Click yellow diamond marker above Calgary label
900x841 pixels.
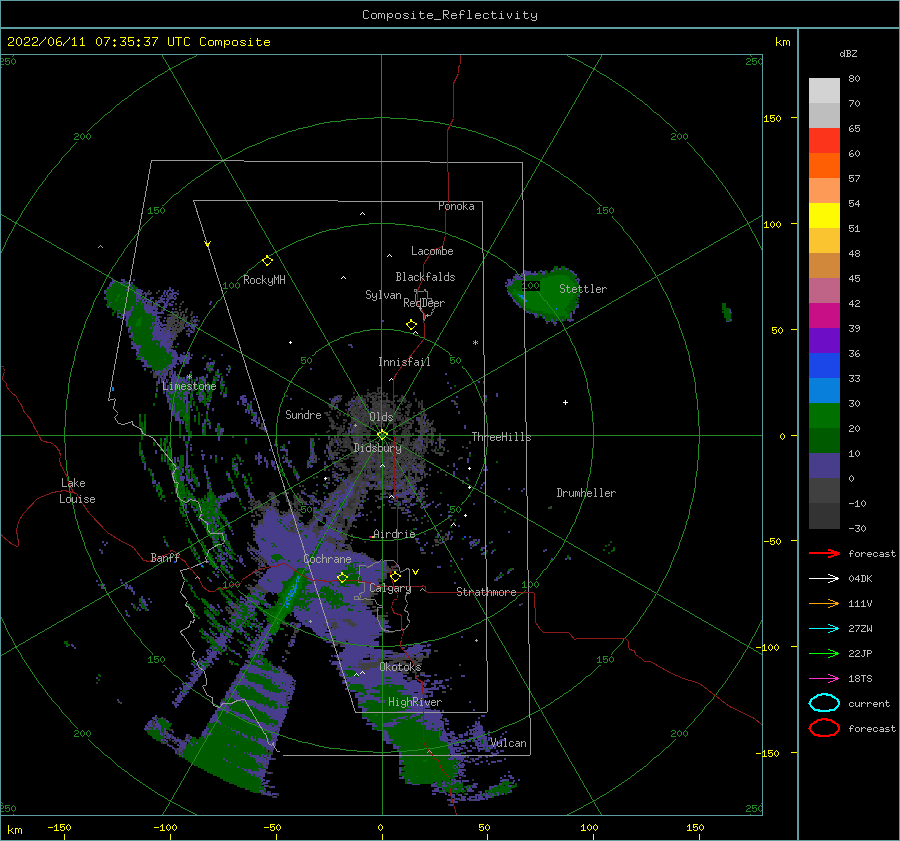[x=395, y=576]
